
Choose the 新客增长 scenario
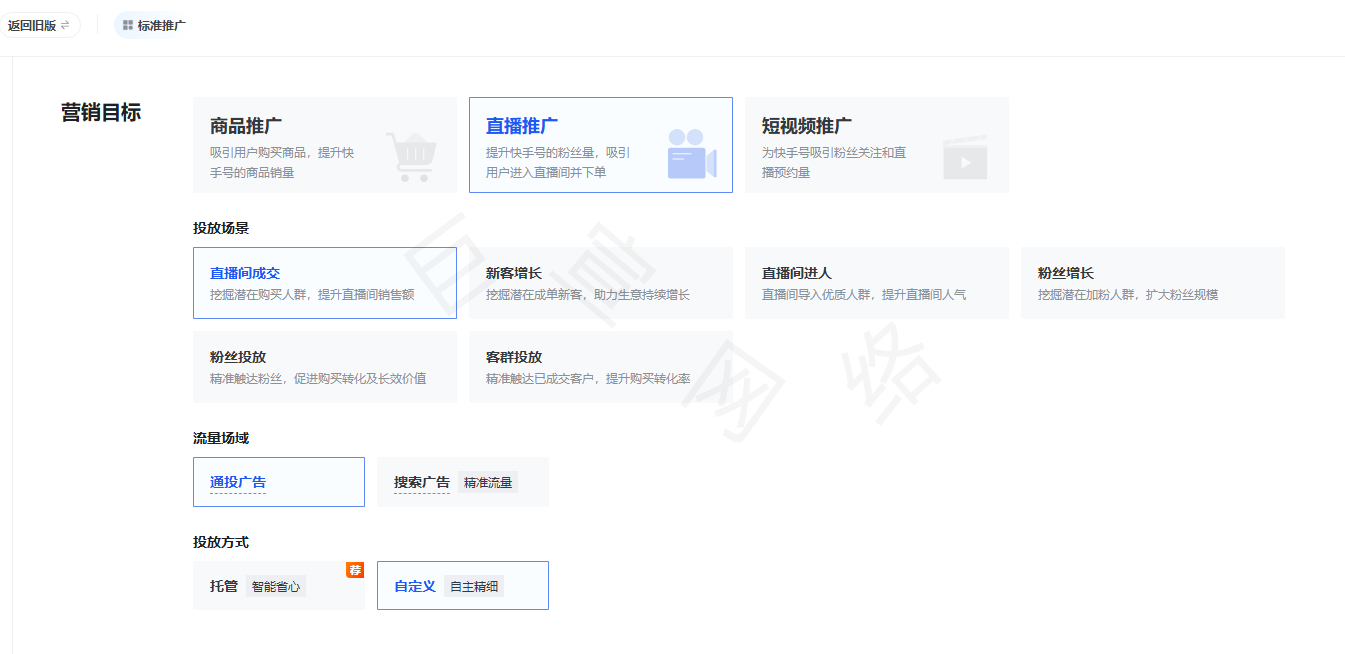coord(600,282)
